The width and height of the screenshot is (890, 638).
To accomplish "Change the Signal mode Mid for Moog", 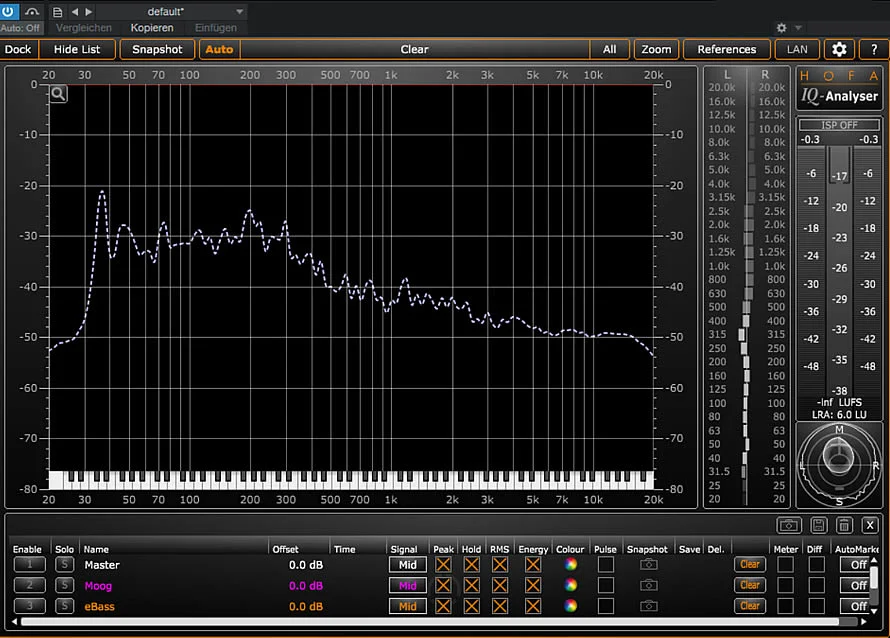I will (x=408, y=585).
